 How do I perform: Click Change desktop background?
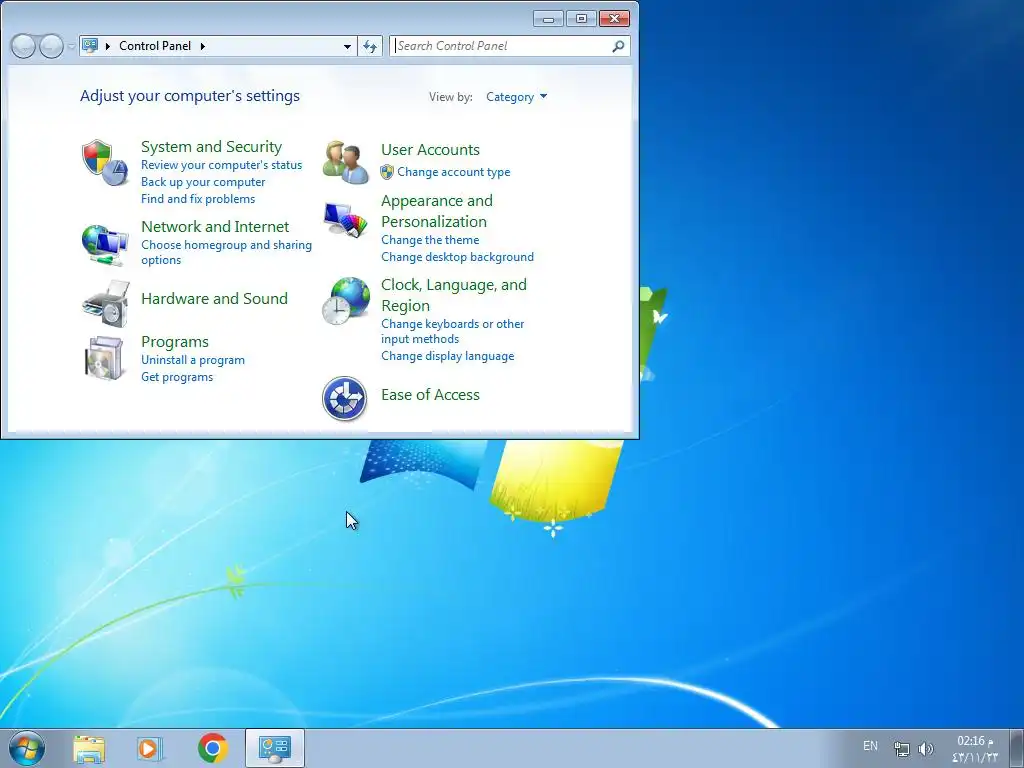[x=457, y=257]
